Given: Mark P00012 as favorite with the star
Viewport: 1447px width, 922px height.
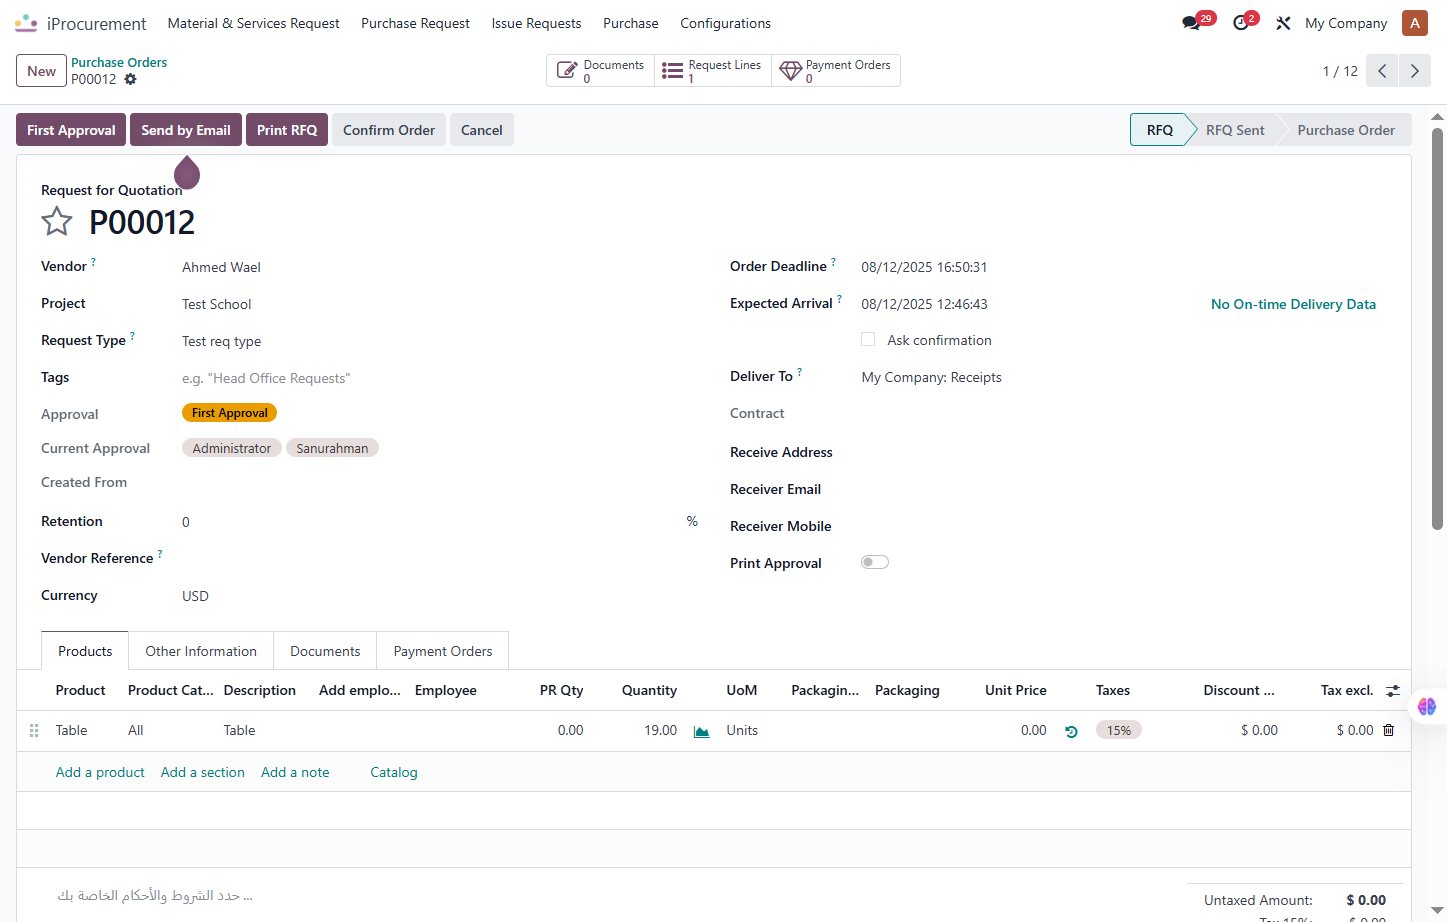Looking at the screenshot, I should point(57,221).
